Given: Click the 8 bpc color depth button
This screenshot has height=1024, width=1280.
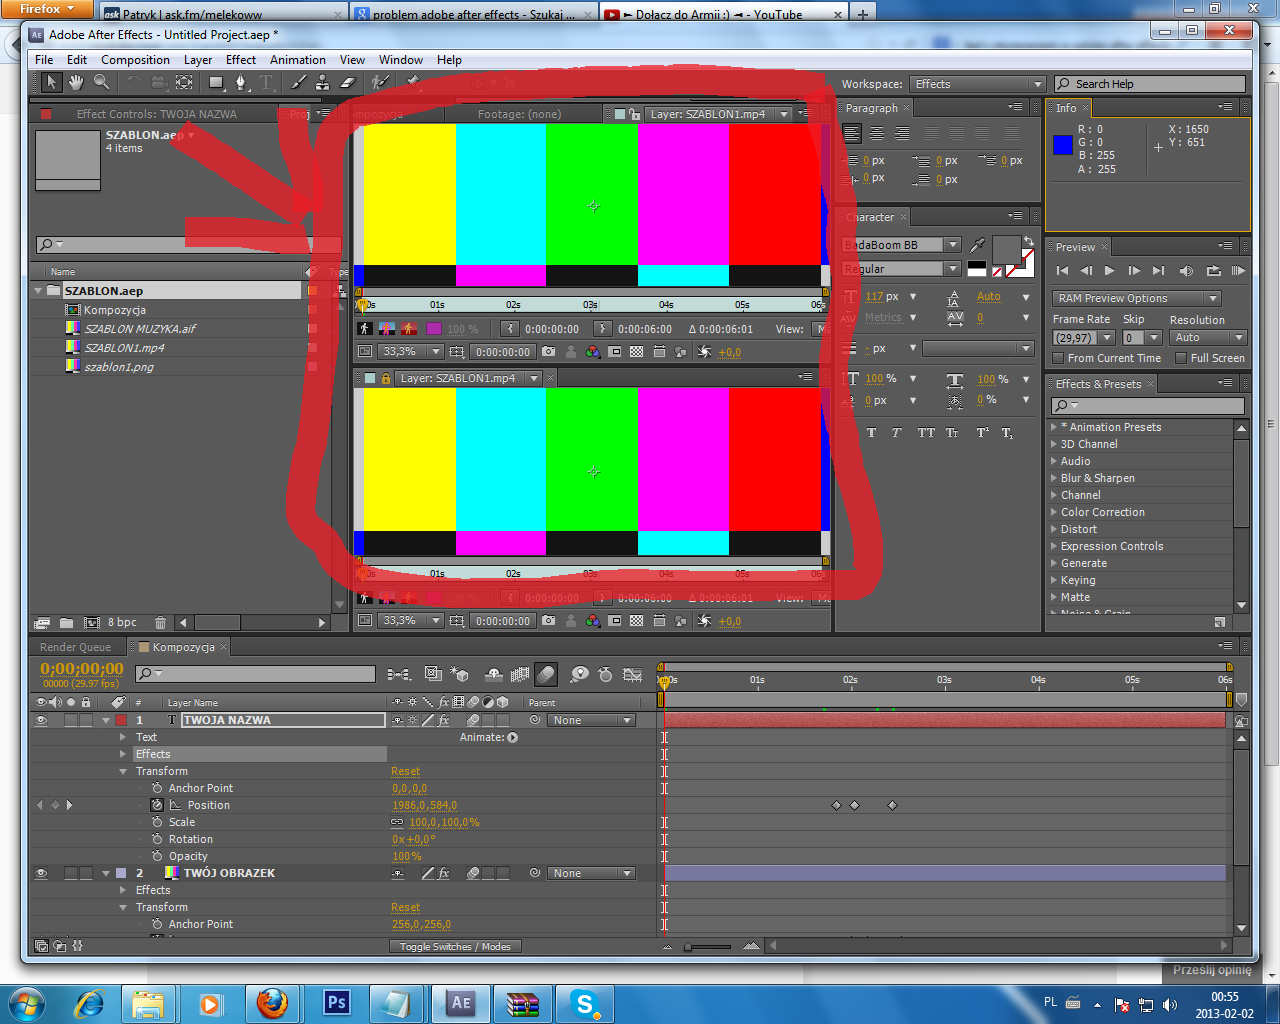Looking at the screenshot, I should pos(122,622).
